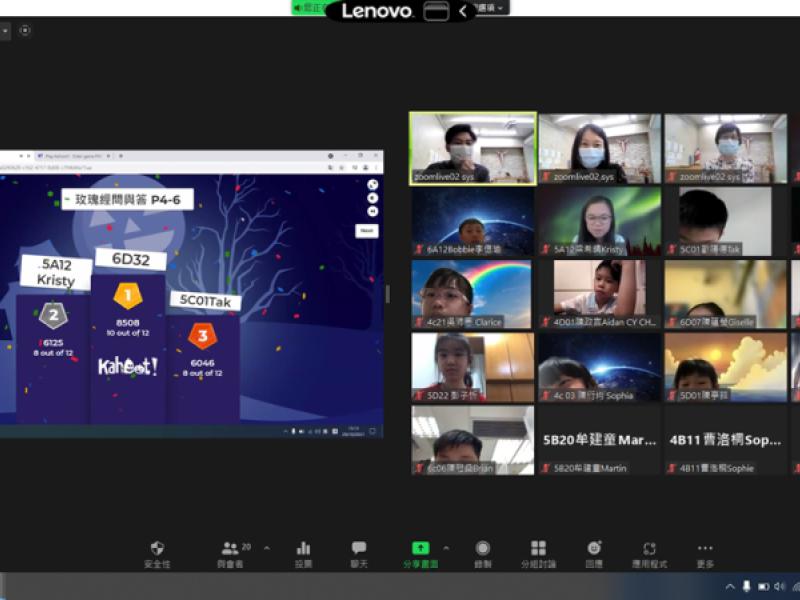This screenshot has height=600, width=800.
Task: Select the 5D01 clouds-background tile
Action: point(726,367)
